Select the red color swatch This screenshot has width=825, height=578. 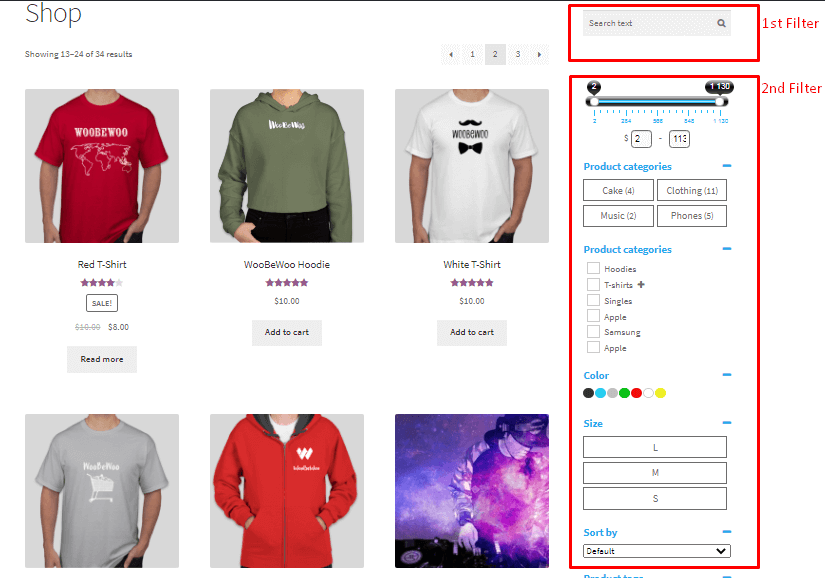[637, 393]
